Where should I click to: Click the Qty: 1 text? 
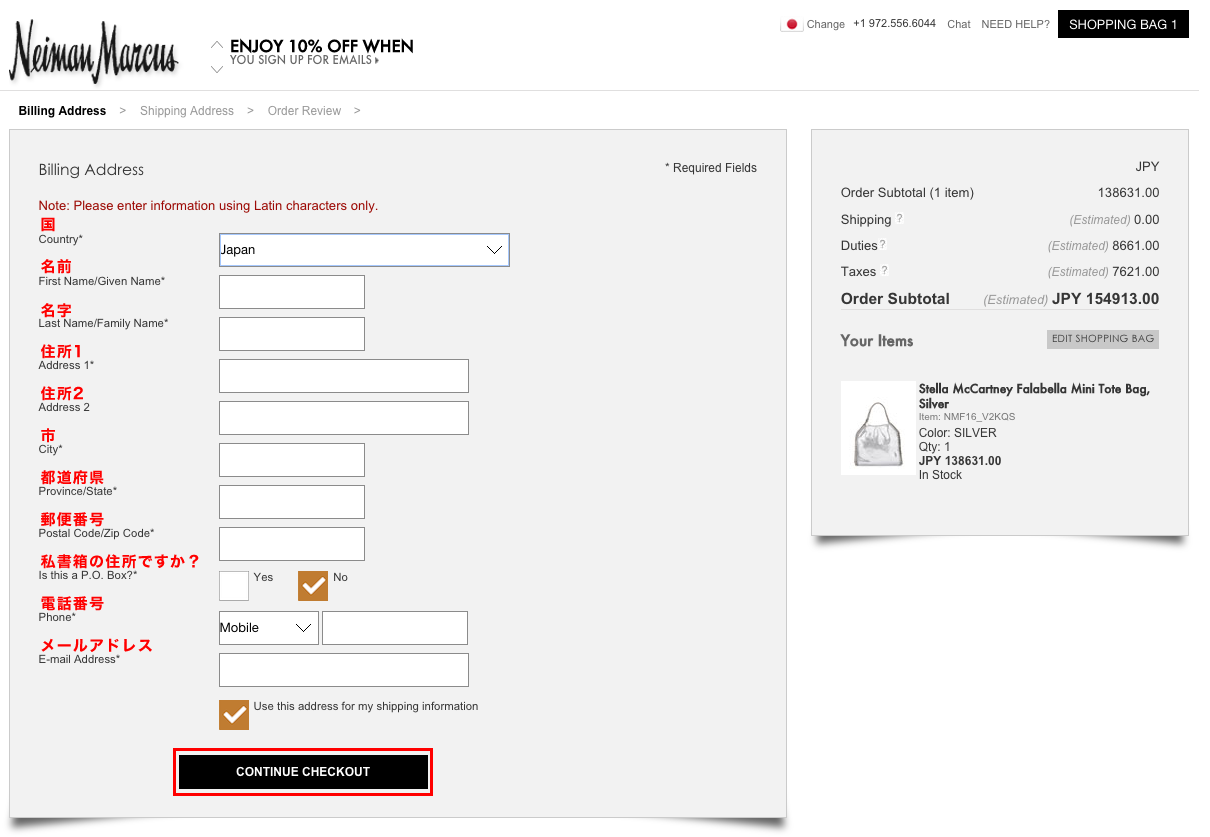(935, 447)
